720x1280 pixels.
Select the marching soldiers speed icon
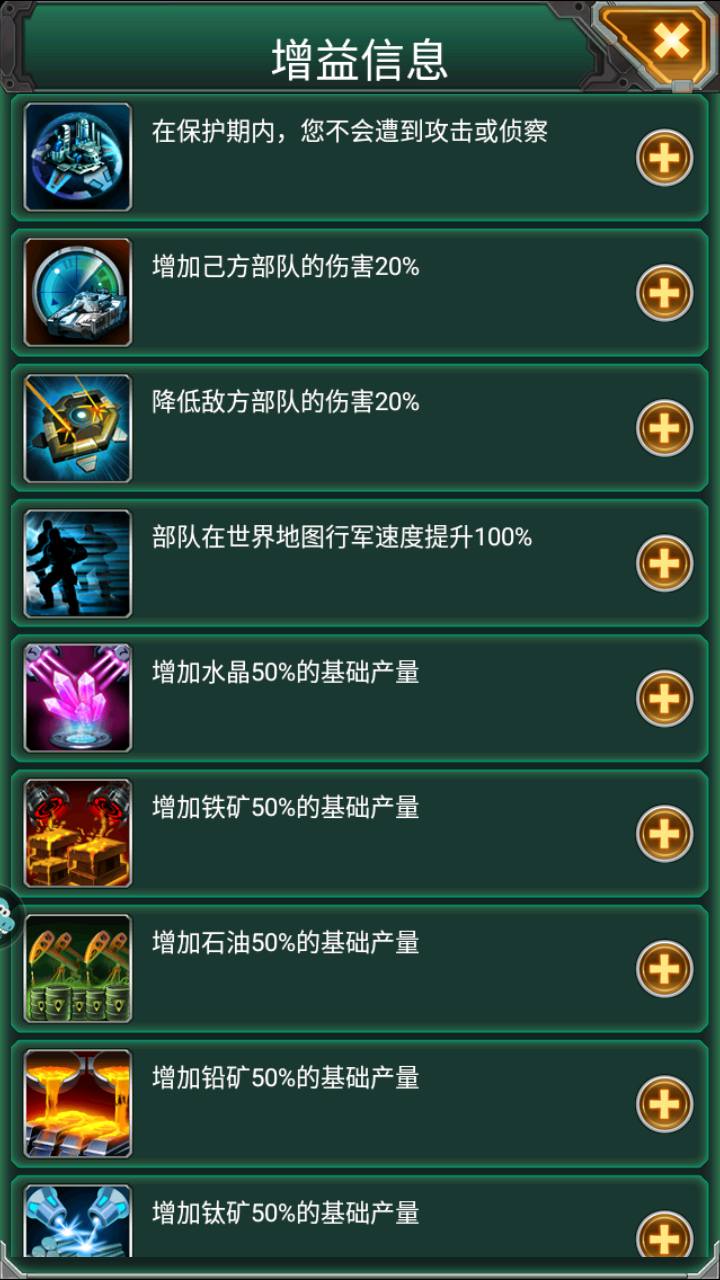coord(78,563)
